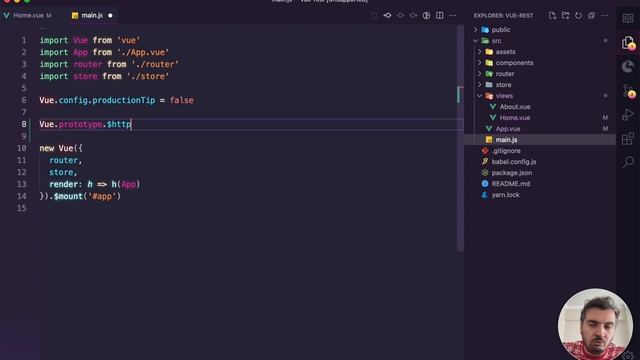Open the Search view magnifier icon
The image size is (640, 360).
tap(628, 162)
